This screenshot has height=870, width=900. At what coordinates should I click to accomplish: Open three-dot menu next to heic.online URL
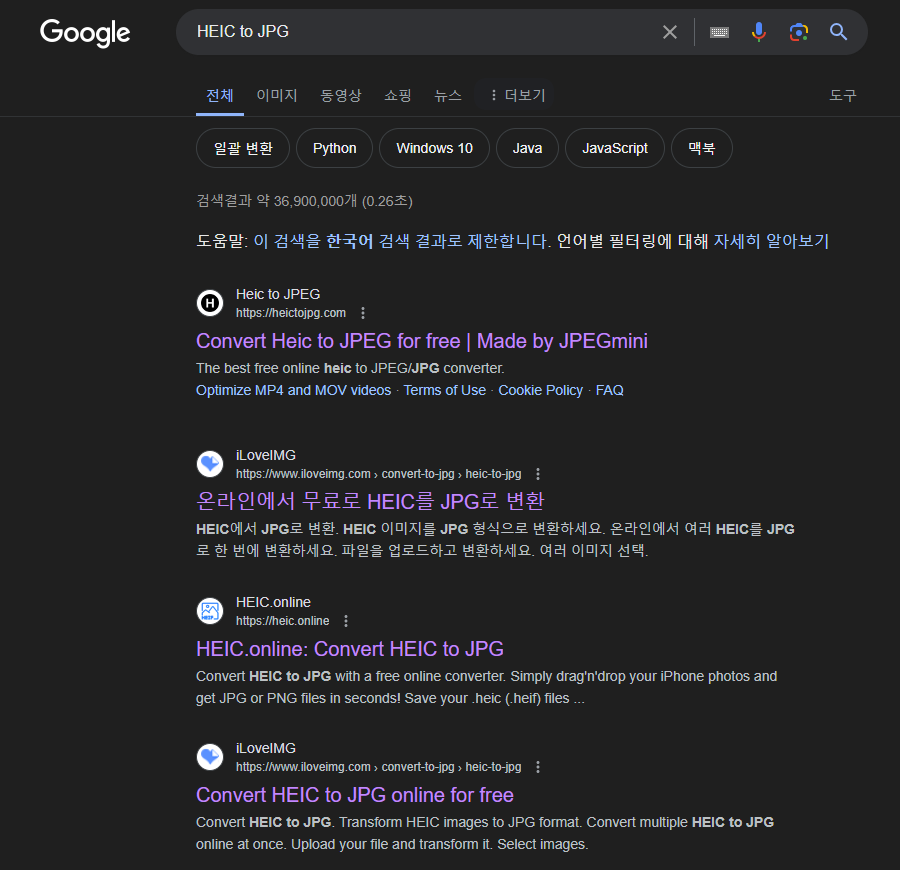point(346,620)
